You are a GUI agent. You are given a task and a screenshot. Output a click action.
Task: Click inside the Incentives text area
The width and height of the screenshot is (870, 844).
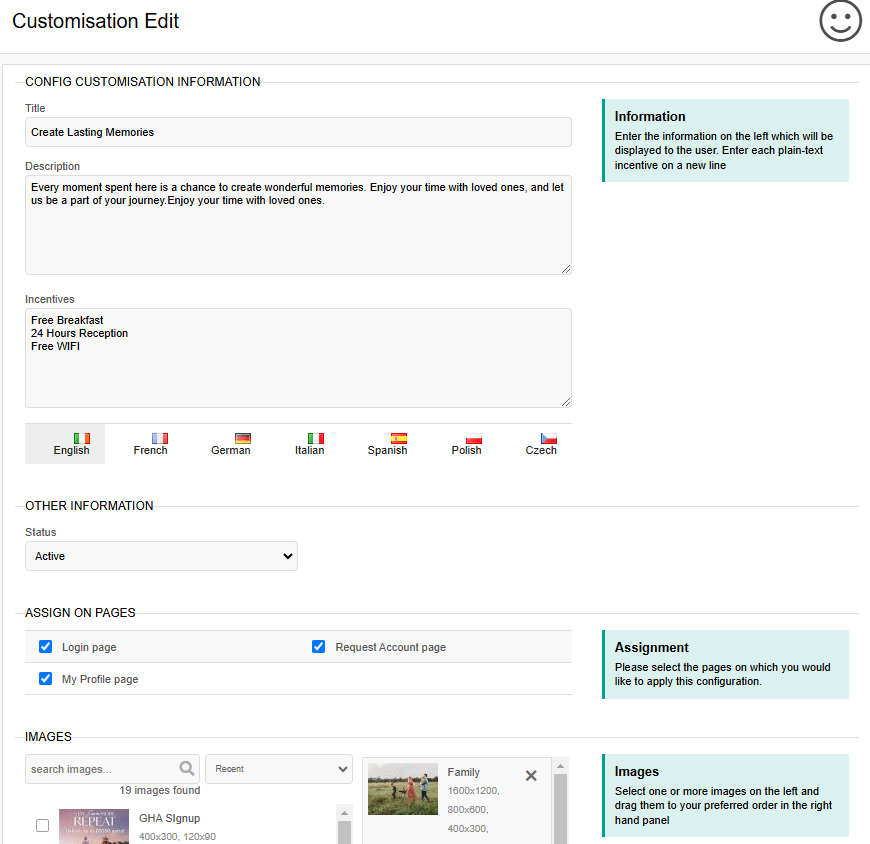[298, 358]
